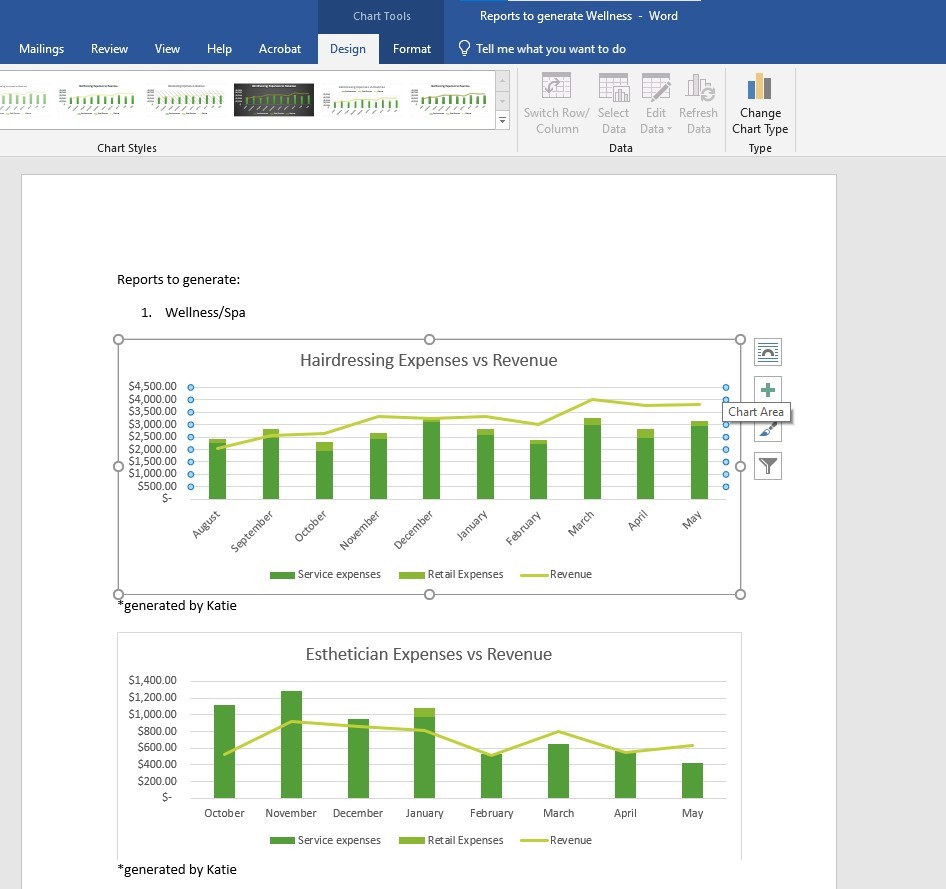The width and height of the screenshot is (946, 889).
Task: Select the Design tab under Chart Tools
Action: click(x=348, y=49)
